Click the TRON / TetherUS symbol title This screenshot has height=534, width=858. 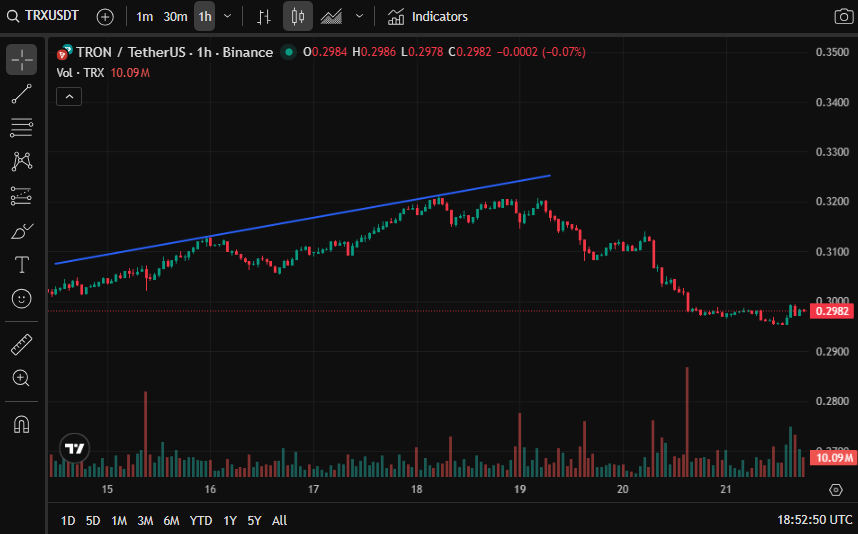click(x=175, y=52)
